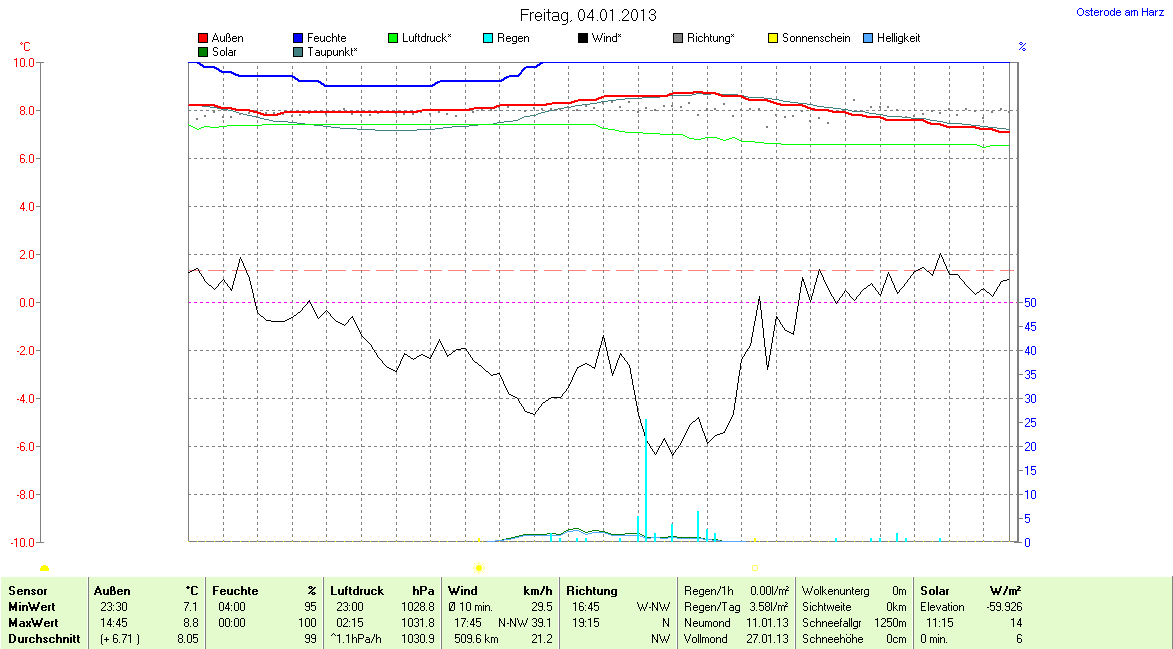
Task: Click the Solar column header in table
Action: (937, 591)
